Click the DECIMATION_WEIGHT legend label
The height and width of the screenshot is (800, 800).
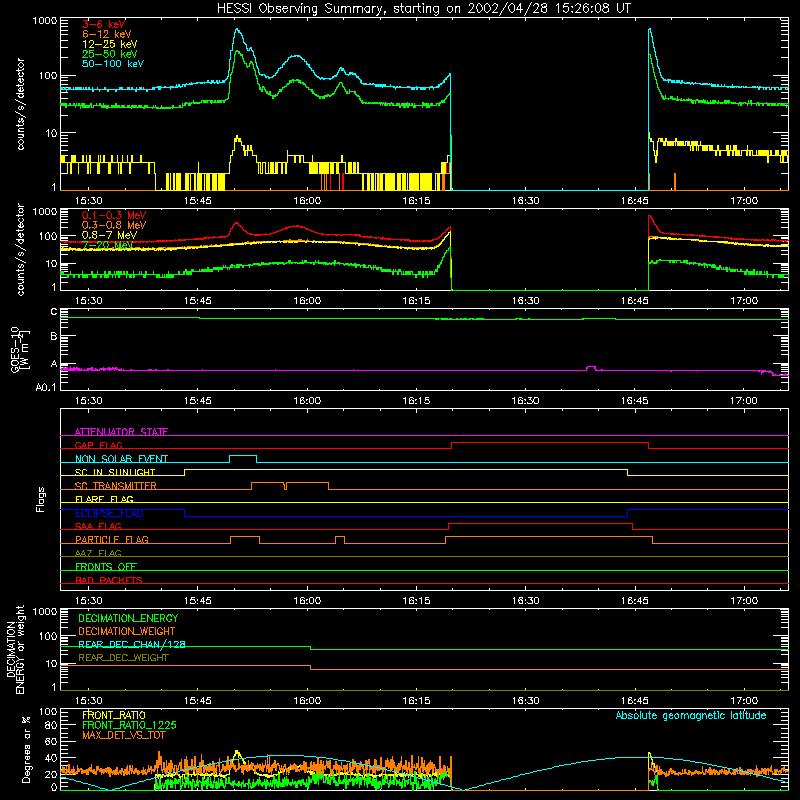tap(127, 631)
